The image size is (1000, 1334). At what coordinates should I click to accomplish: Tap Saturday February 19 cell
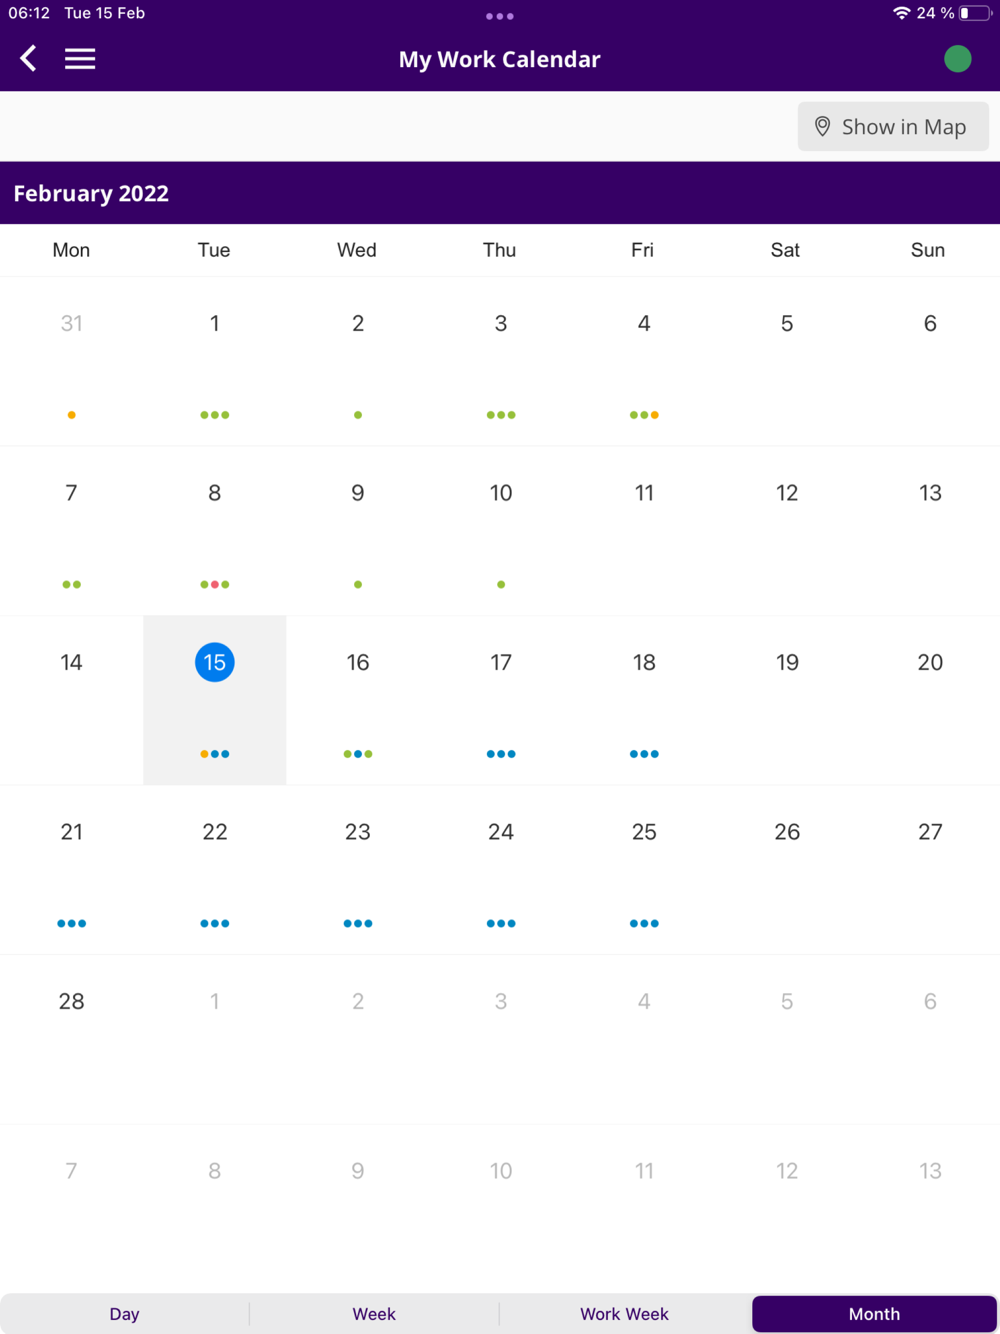(x=786, y=700)
